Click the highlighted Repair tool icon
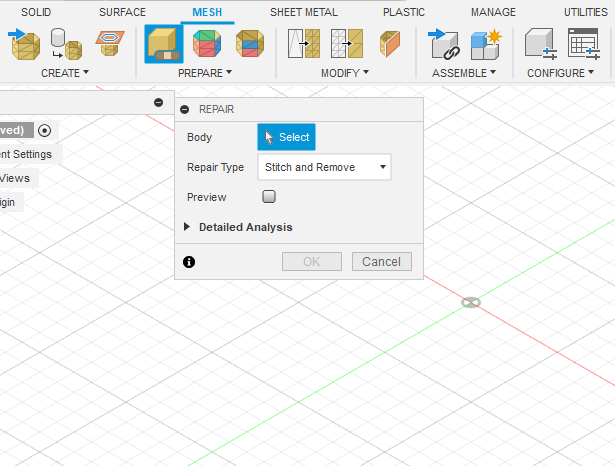 (163, 44)
